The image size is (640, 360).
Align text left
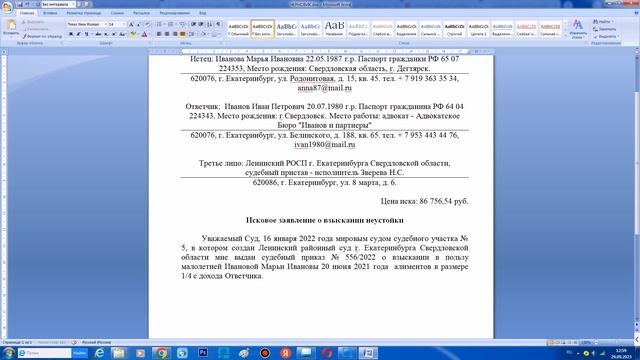pyautogui.click(x=159, y=34)
